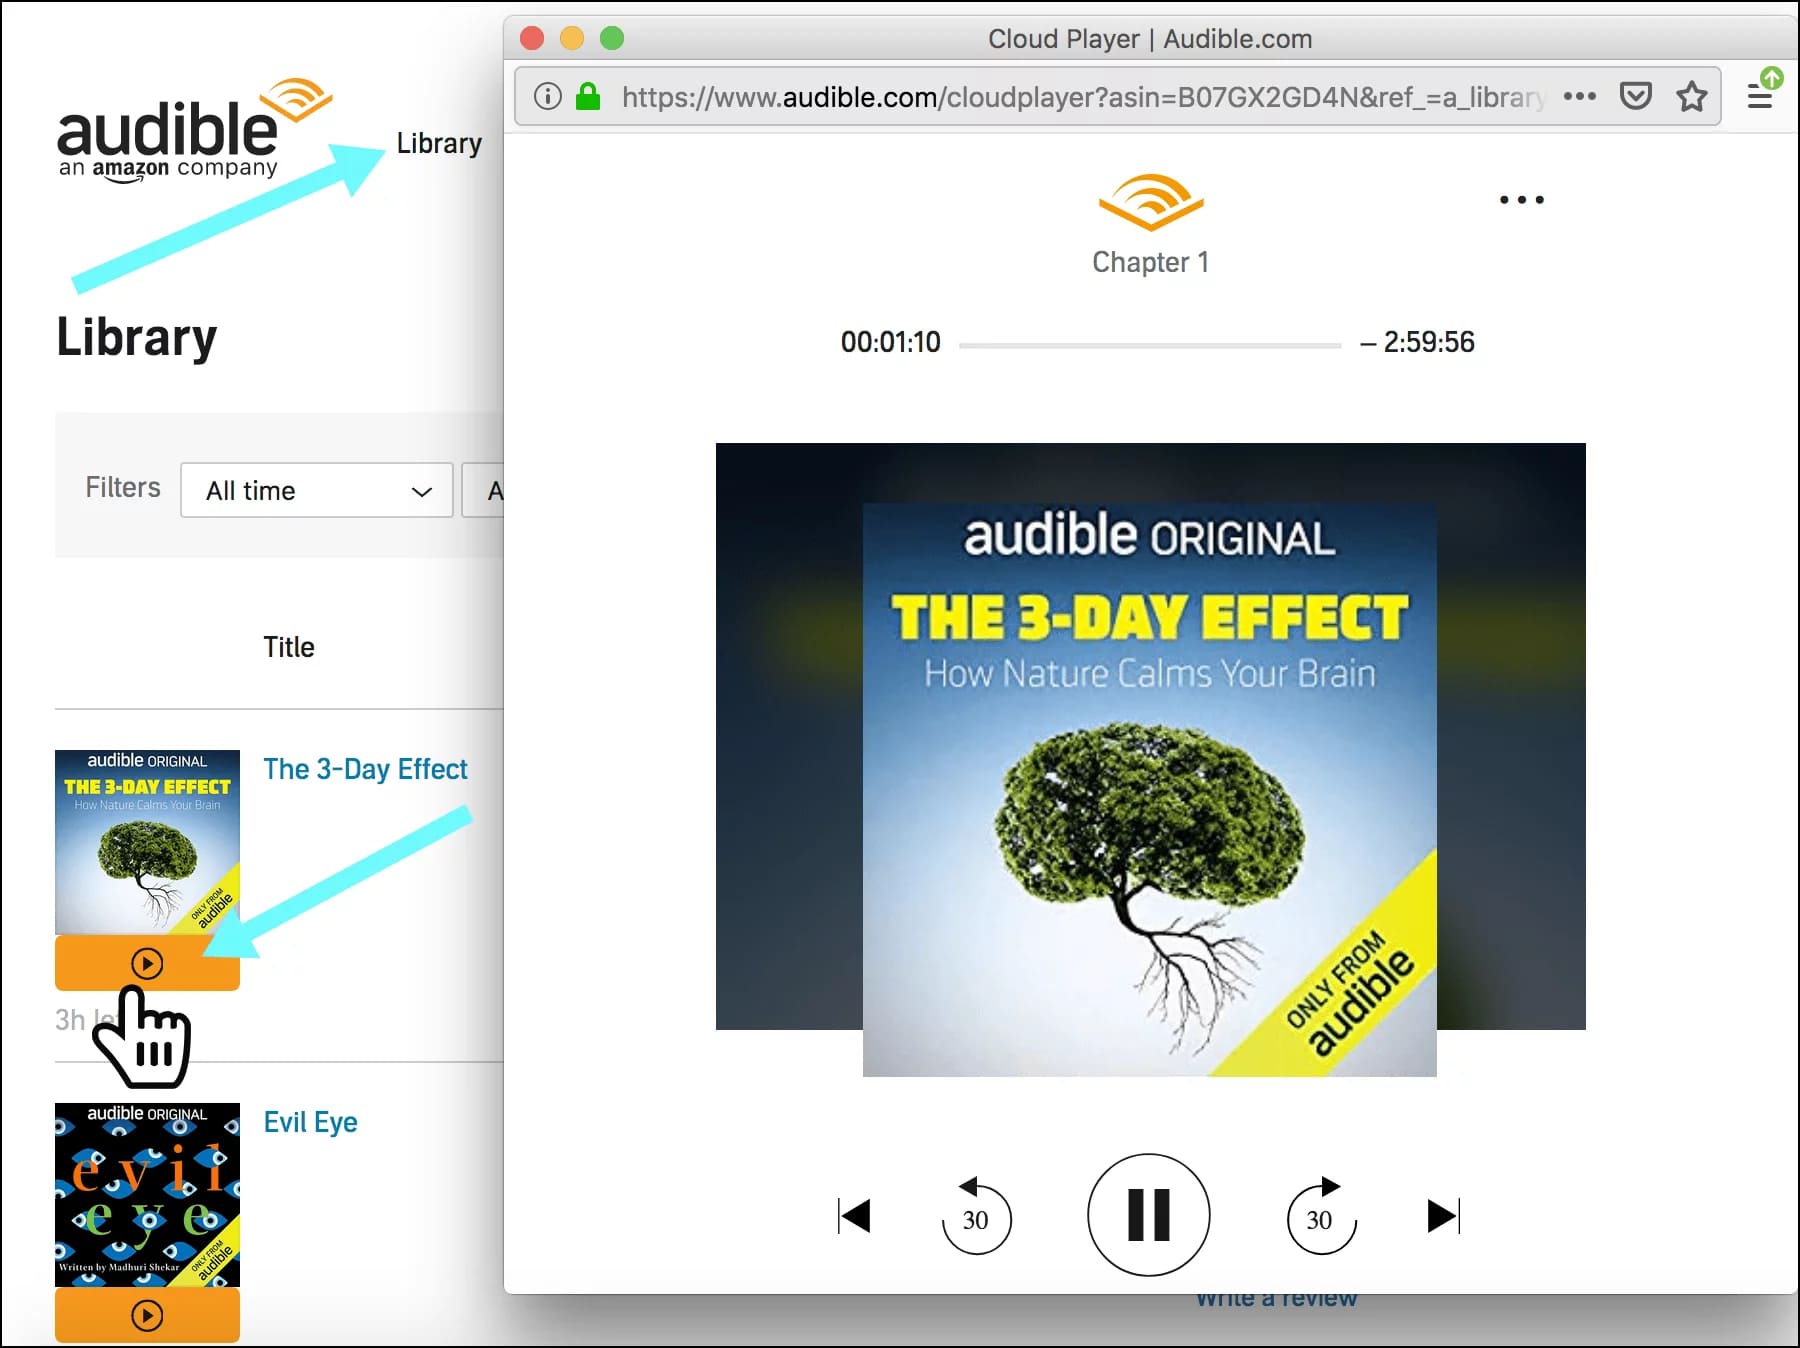Open the Cloud Player three-dot options menu
Image resolution: width=1800 pixels, height=1348 pixels.
click(x=1521, y=200)
